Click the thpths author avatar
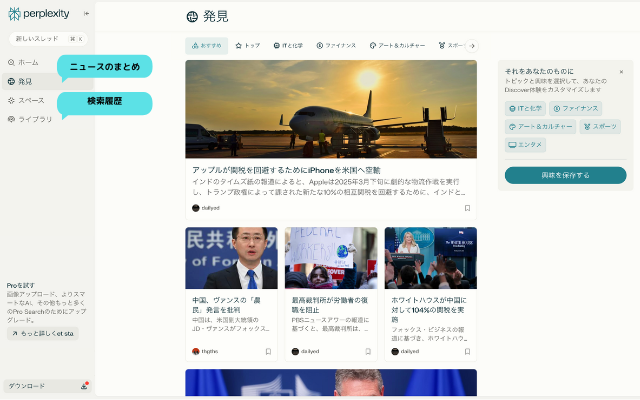Image resolution: width=640 pixels, height=400 pixels. (196, 351)
